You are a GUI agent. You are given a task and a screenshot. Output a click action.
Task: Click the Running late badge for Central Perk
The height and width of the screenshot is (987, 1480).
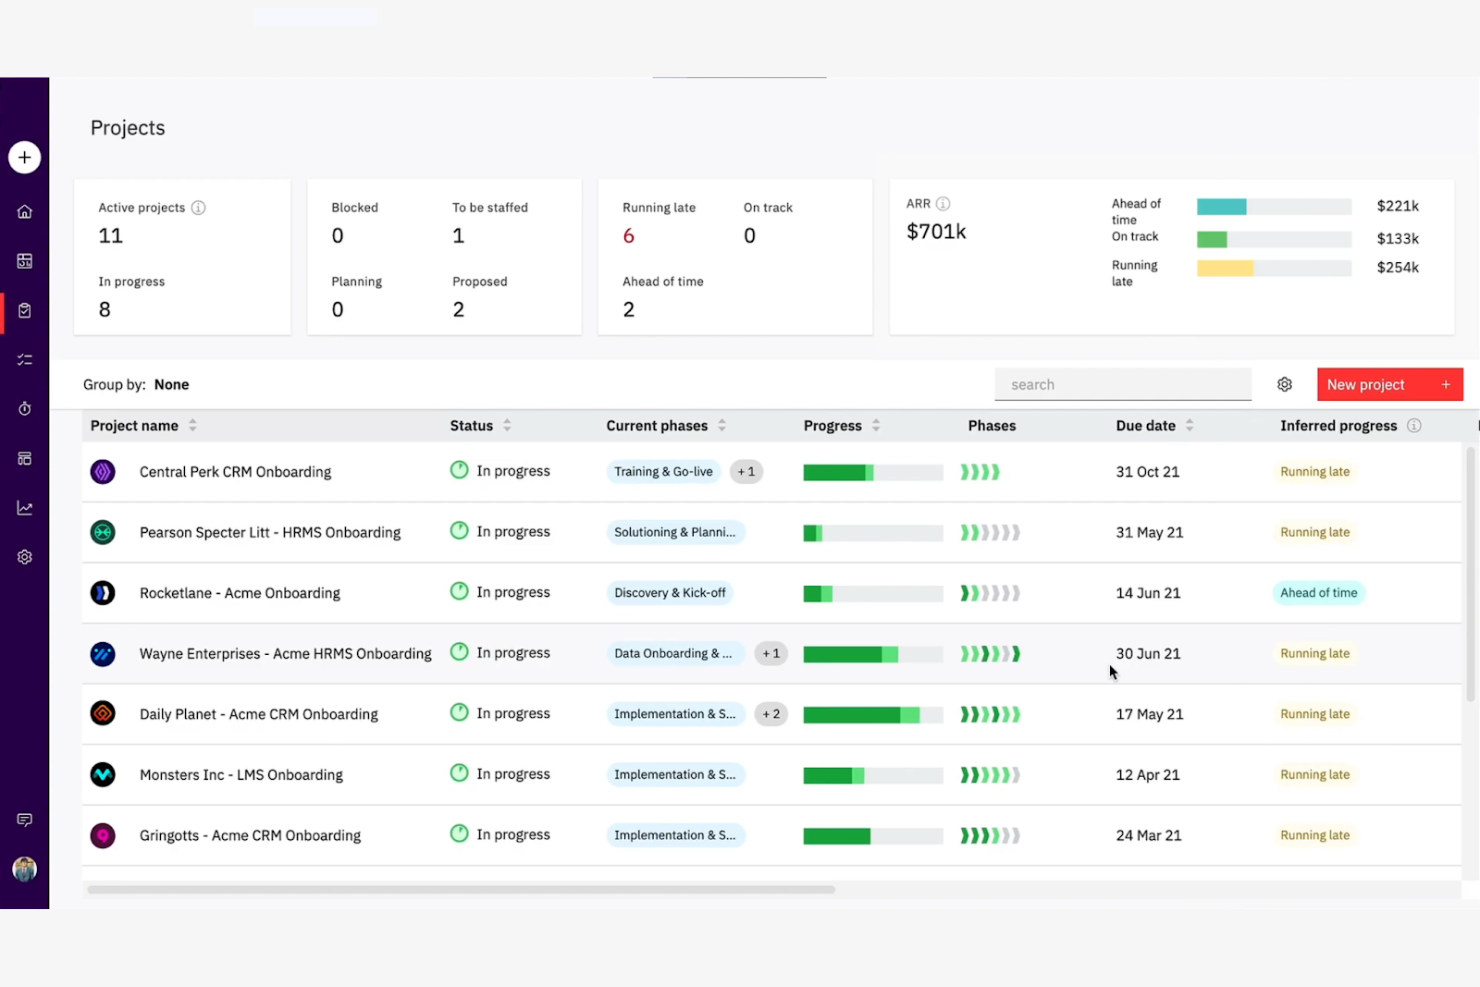pyautogui.click(x=1315, y=472)
